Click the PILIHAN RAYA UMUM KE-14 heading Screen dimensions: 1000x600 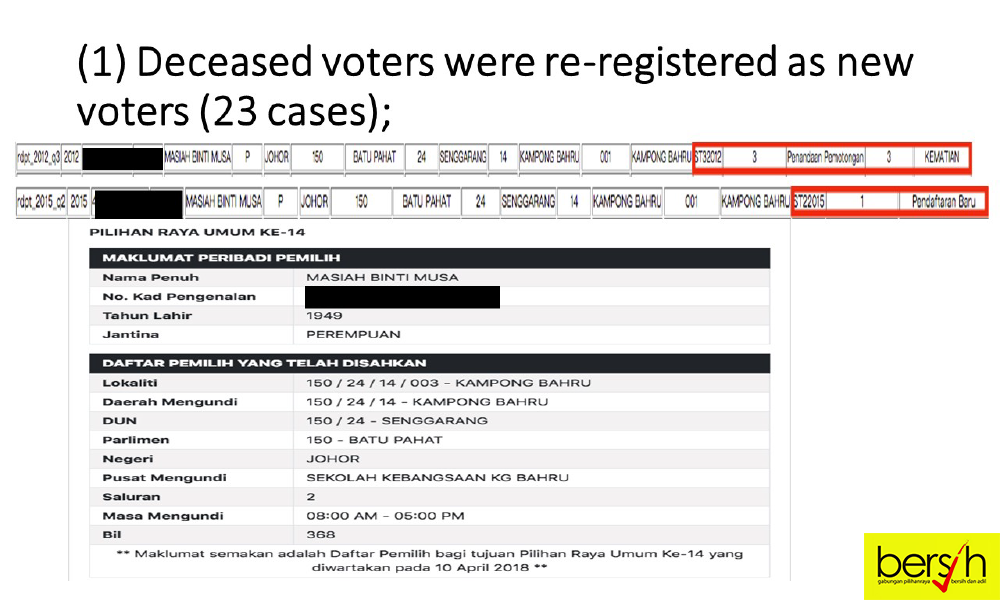pos(197,233)
